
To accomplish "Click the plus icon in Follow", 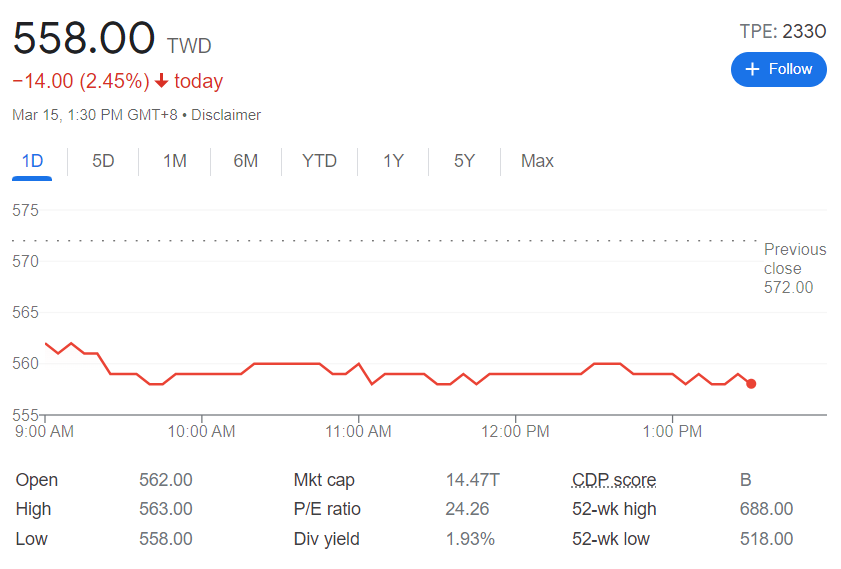I will tap(753, 69).
